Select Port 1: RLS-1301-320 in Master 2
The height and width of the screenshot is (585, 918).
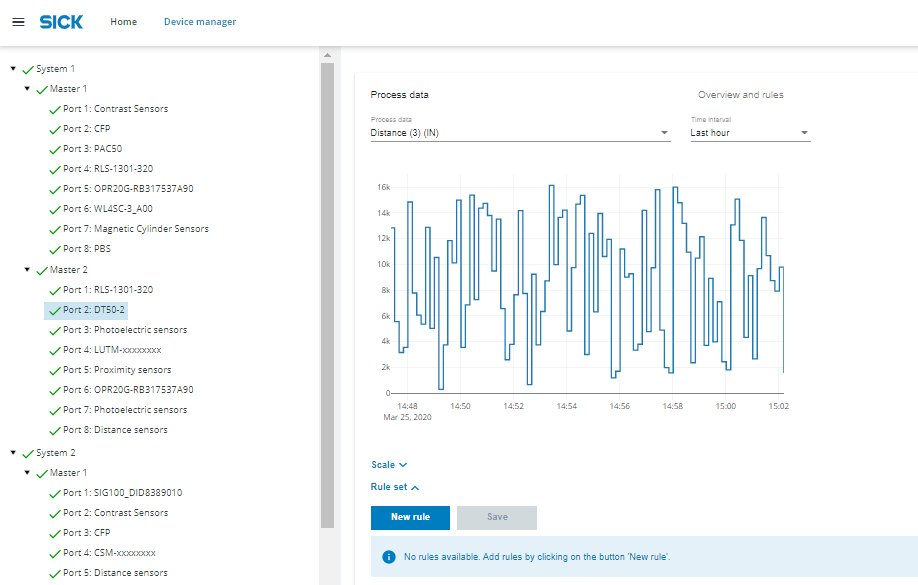[108, 290]
